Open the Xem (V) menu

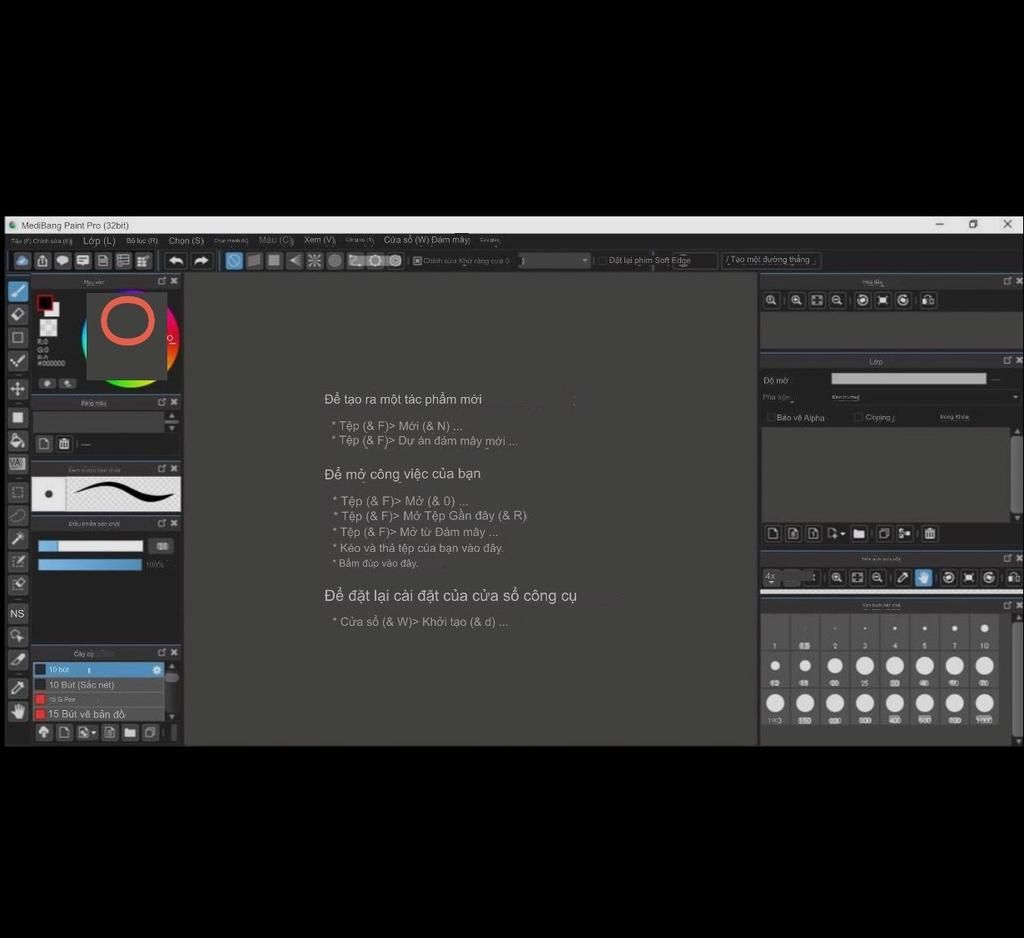point(319,240)
